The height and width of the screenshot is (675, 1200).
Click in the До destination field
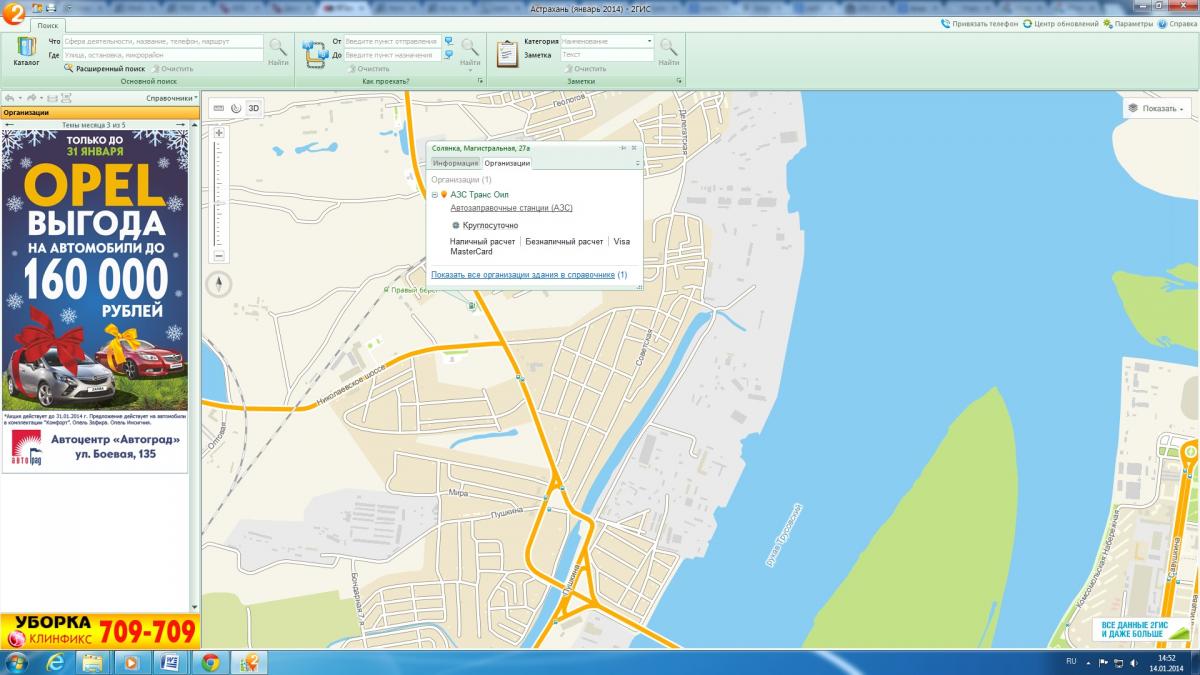392,55
